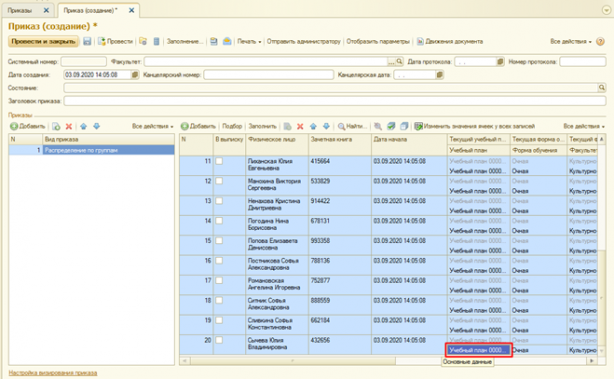This screenshot has height=379, width=614.
Task: Click the Заполнение... button
Action: pos(185,41)
